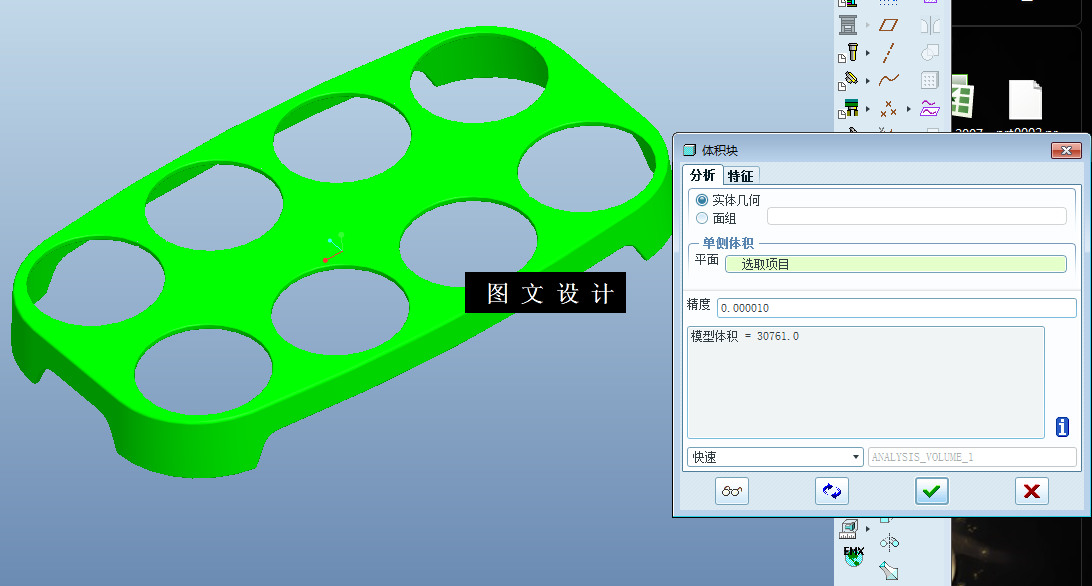Select the datum point tool icon
The height and width of the screenshot is (586, 1092).
pos(889,108)
